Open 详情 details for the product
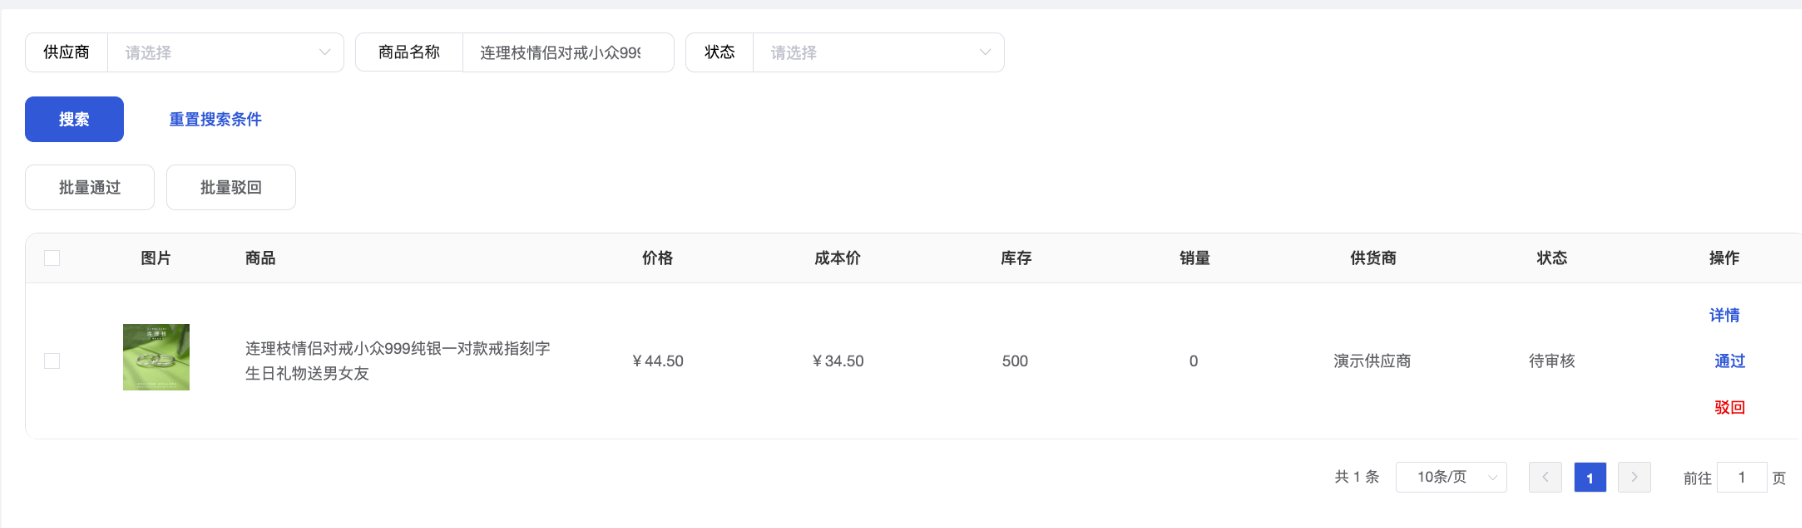Image resolution: width=1802 pixels, height=528 pixels. pos(1724,315)
